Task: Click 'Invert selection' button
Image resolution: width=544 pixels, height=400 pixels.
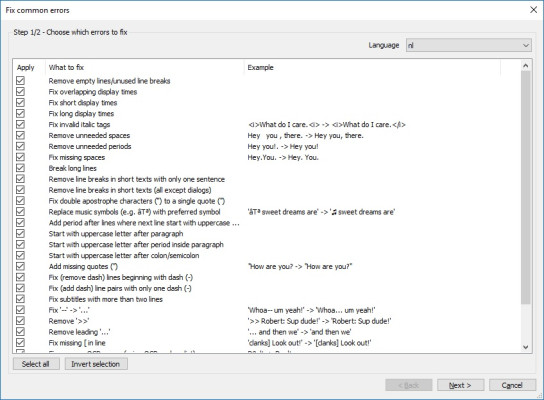Action: click(96, 364)
